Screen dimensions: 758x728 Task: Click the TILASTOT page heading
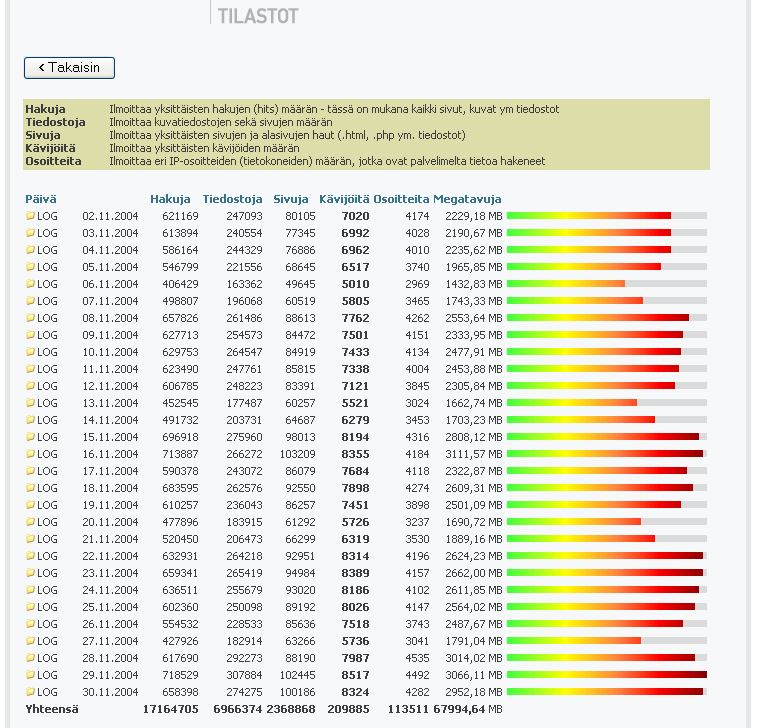click(258, 16)
